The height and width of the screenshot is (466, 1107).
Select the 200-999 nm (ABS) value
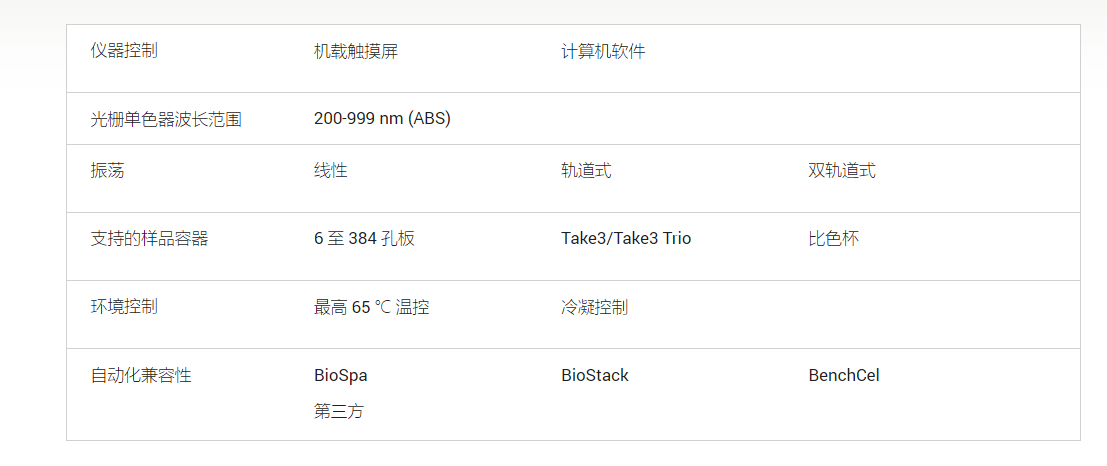coord(382,119)
